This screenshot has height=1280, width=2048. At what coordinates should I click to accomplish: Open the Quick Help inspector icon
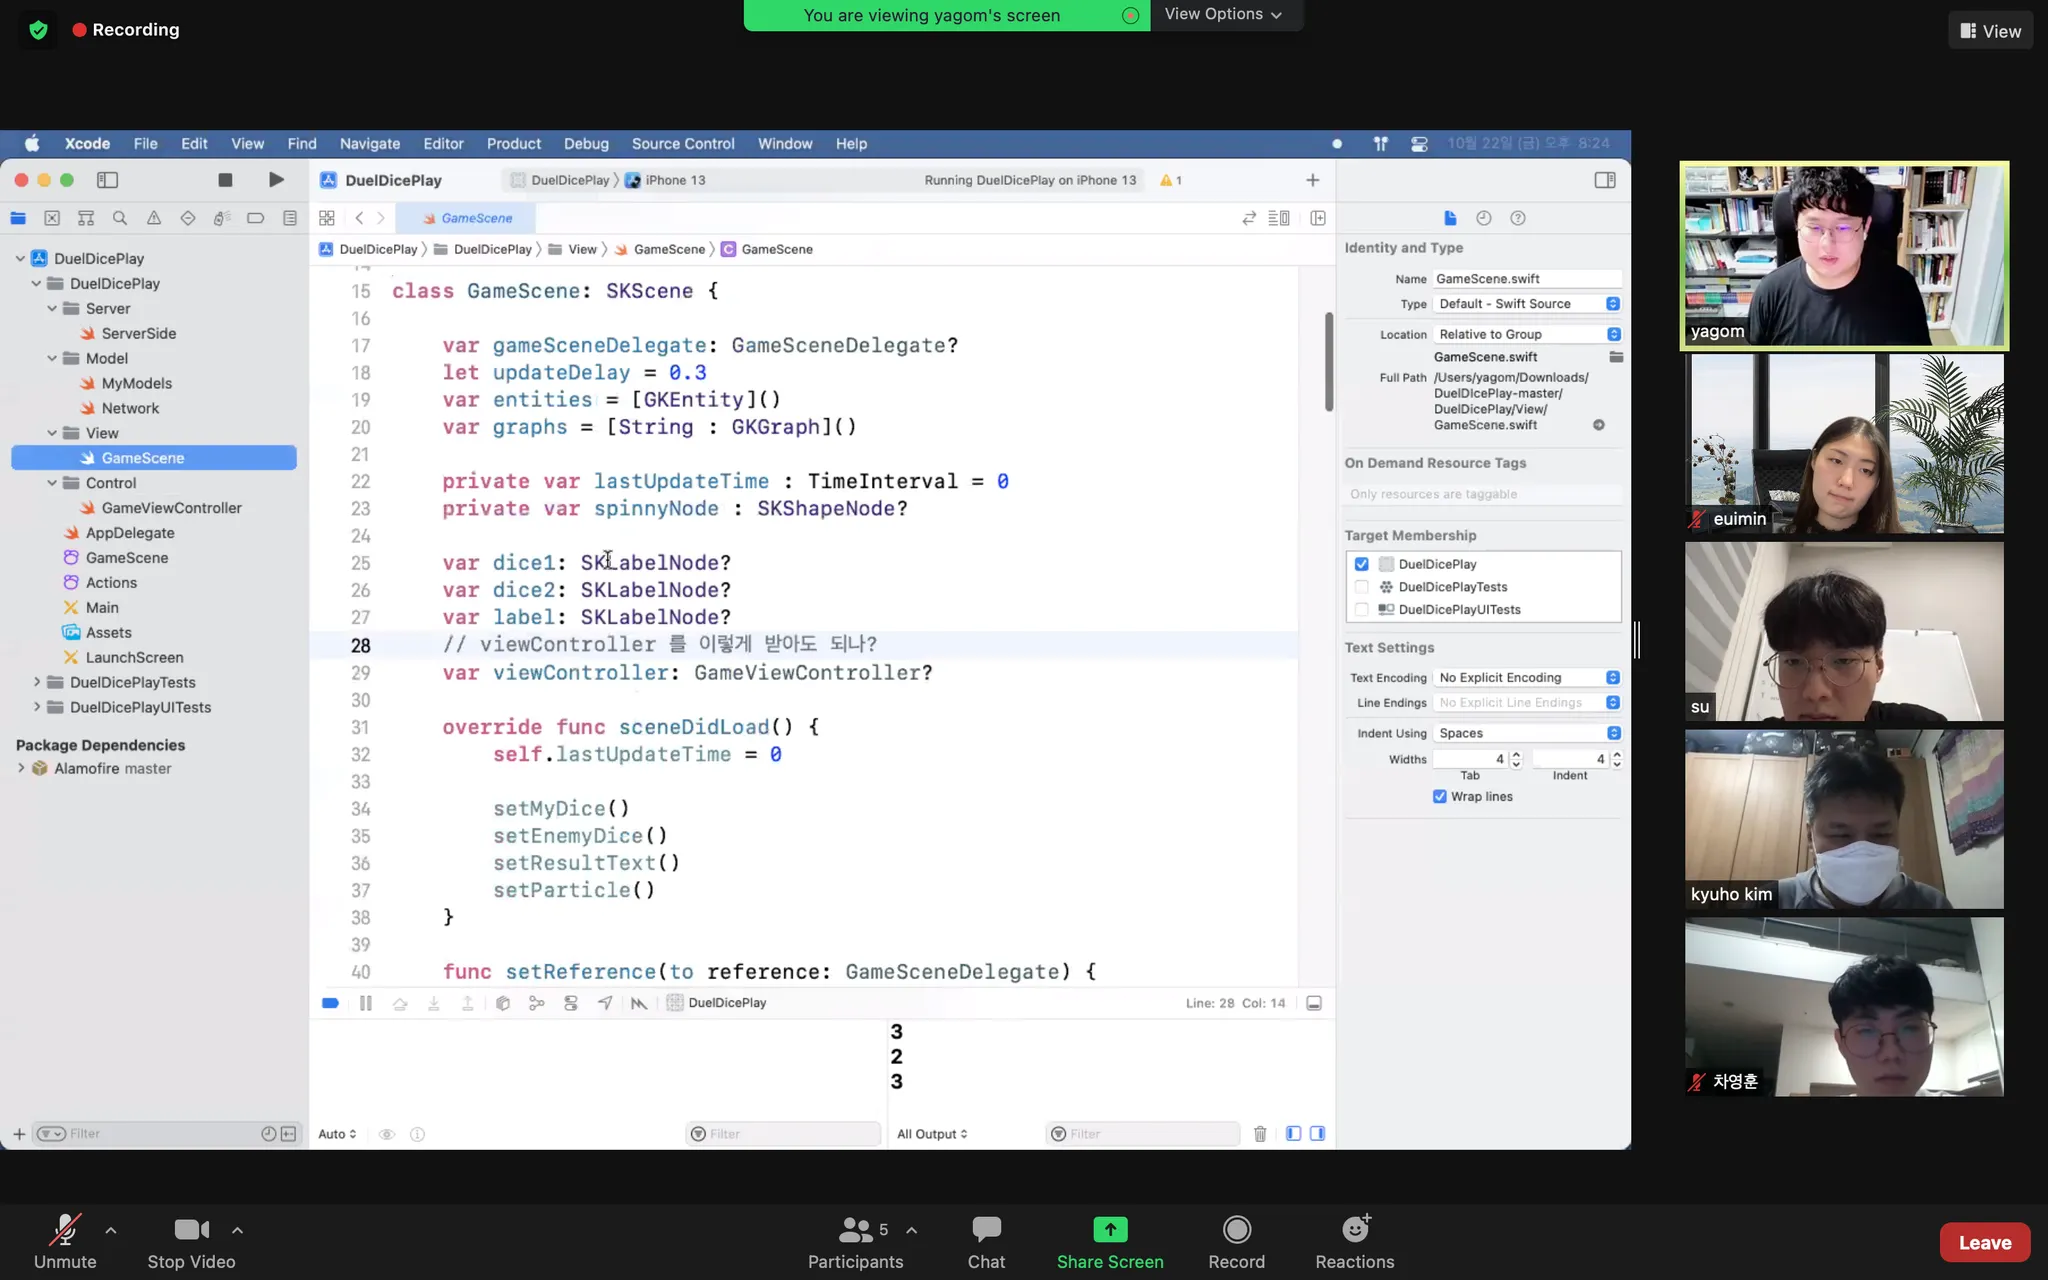[1518, 218]
